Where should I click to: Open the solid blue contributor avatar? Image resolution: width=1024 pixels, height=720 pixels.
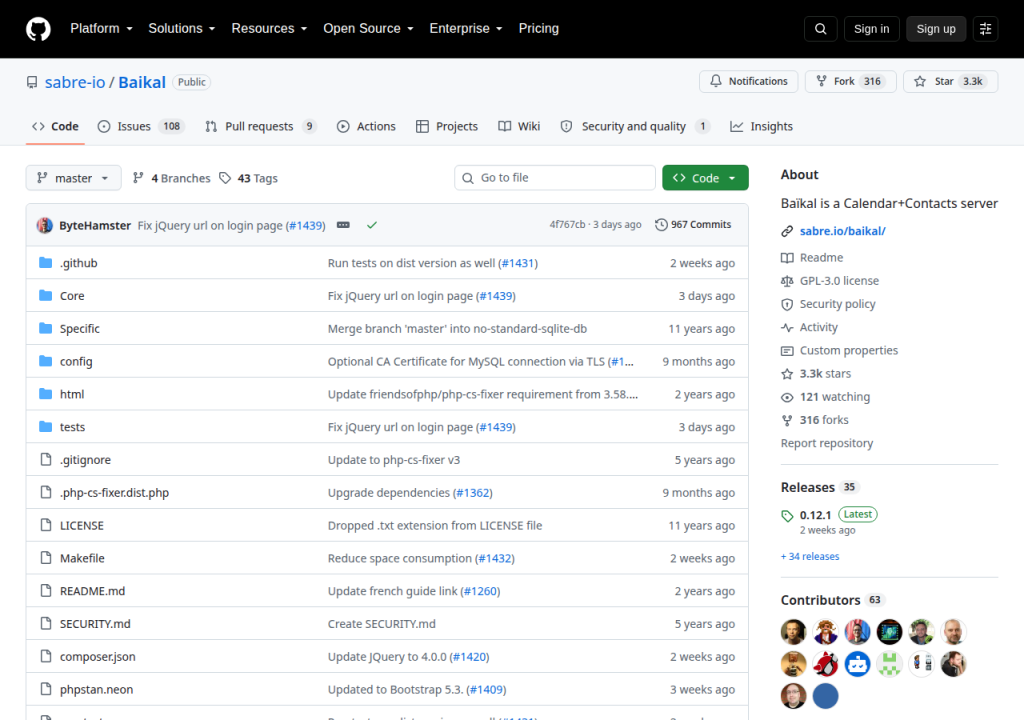coord(825,696)
